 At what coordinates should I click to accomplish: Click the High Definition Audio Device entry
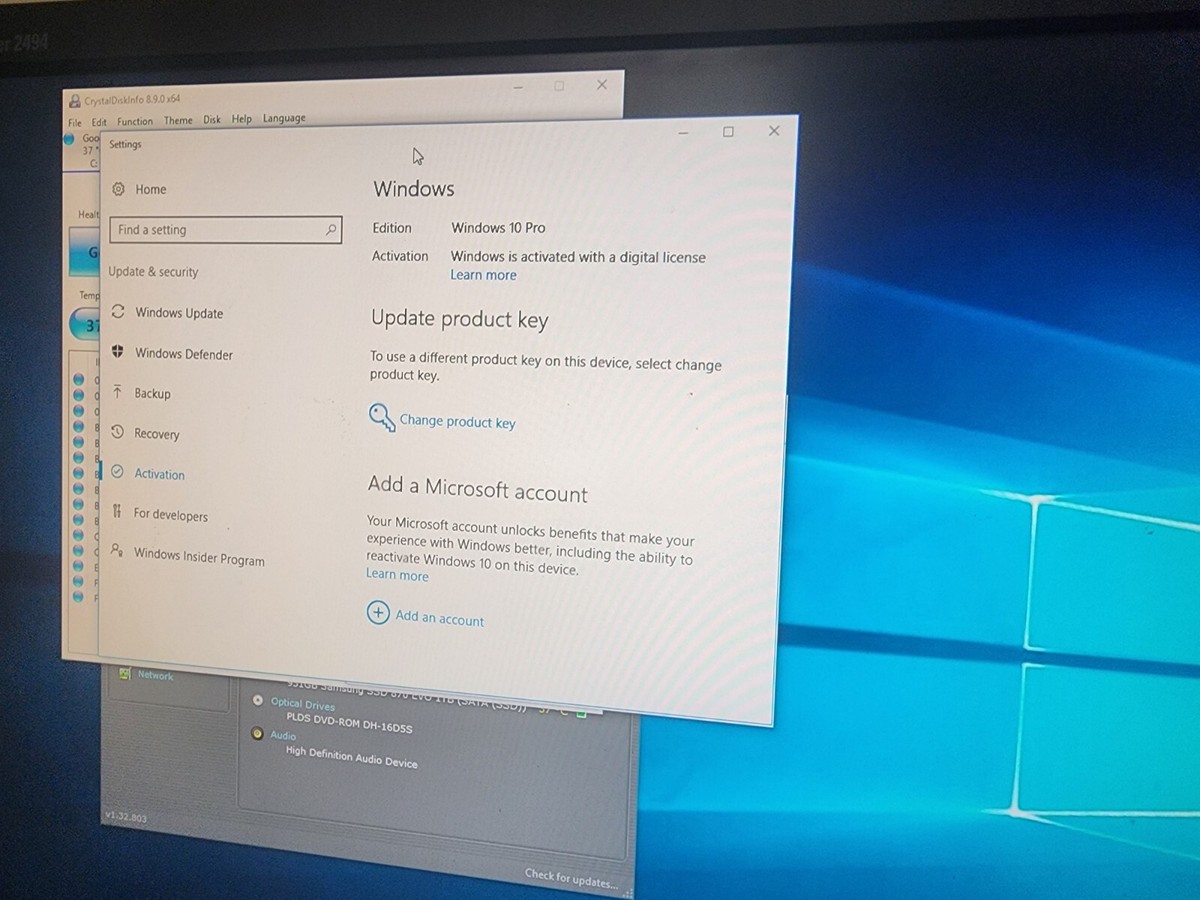click(351, 756)
